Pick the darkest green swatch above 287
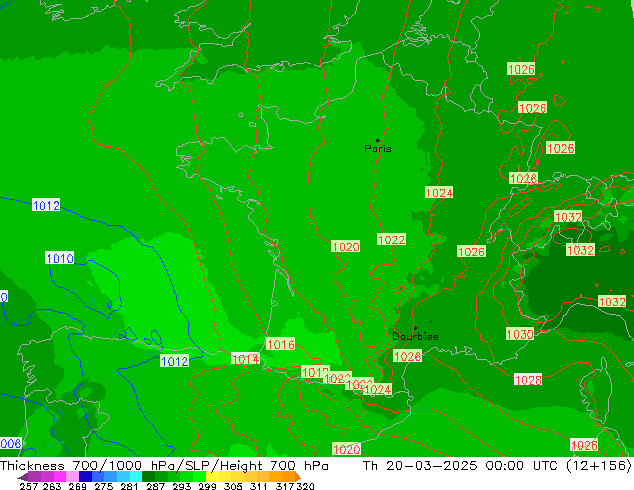Screen dimensions: 634x490 click(x=148, y=476)
